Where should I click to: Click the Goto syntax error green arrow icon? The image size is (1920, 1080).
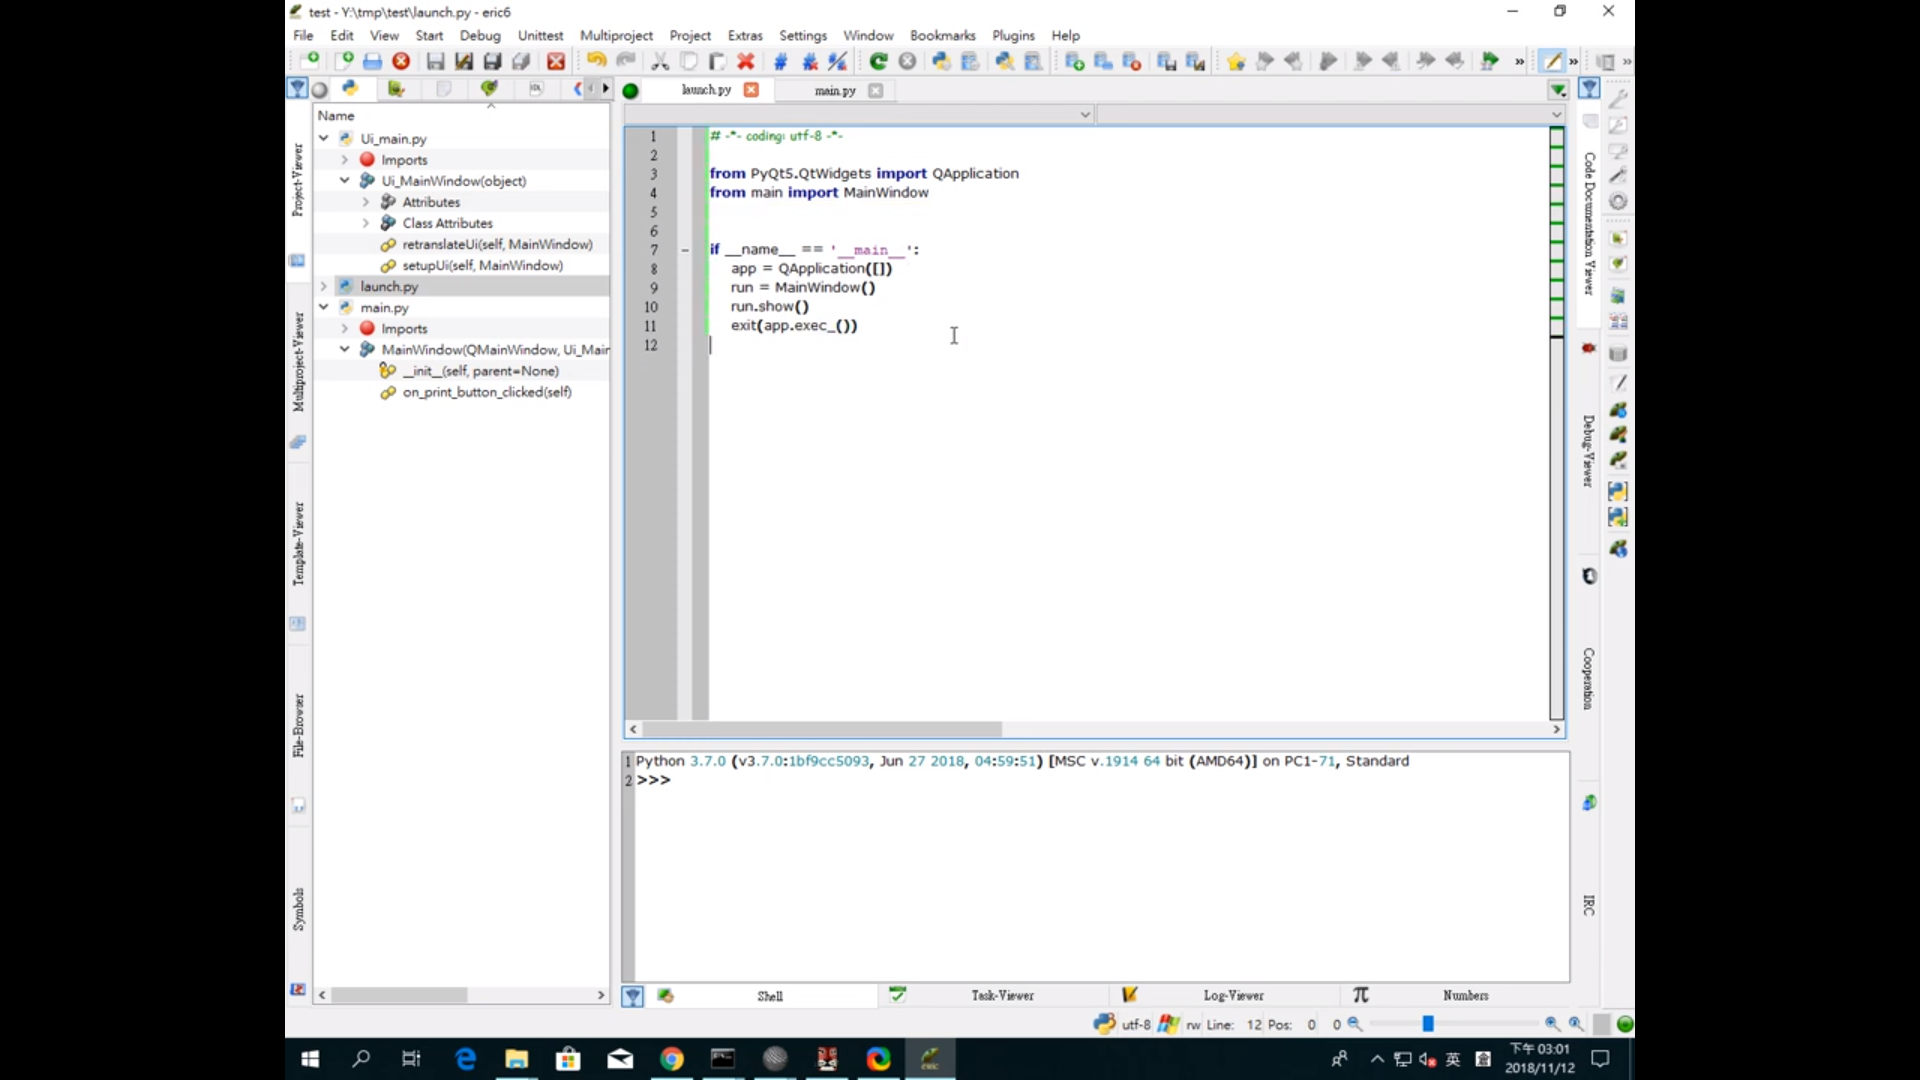pyautogui.click(x=1489, y=61)
